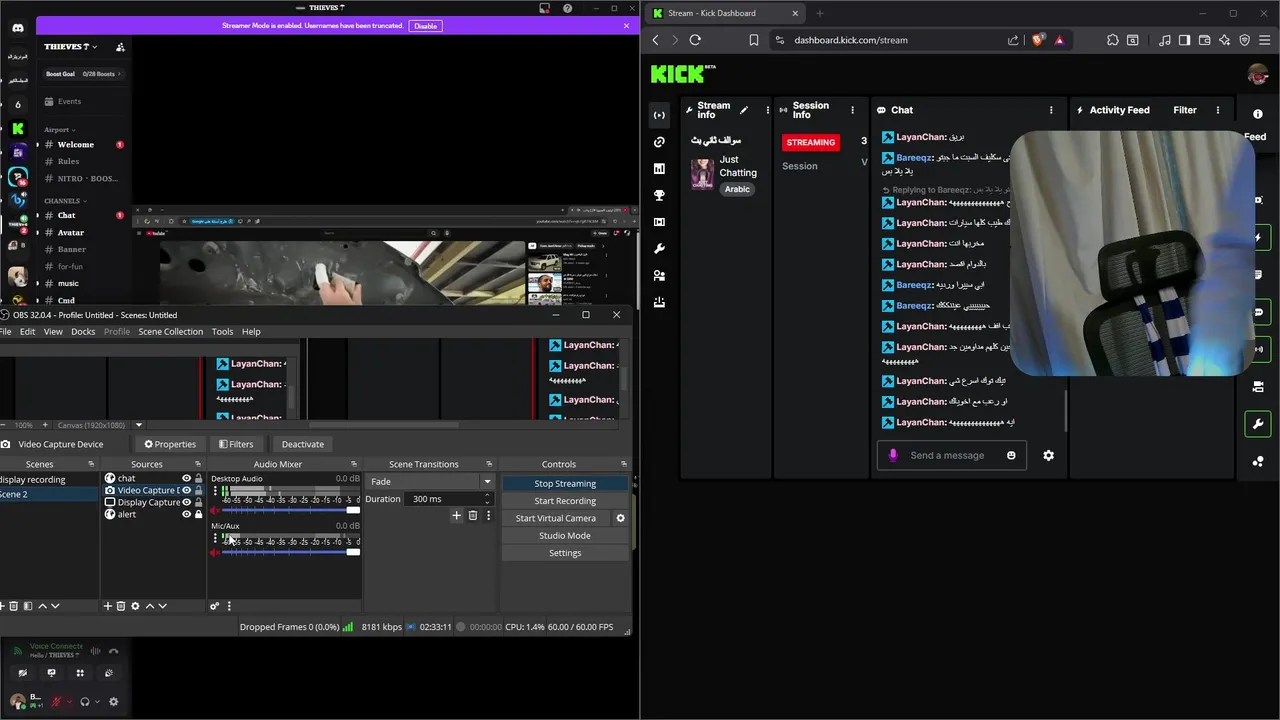This screenshot has width=1280, height=720.
Task: Open the Scene Collection menu
Action: (x=170, y=332)
